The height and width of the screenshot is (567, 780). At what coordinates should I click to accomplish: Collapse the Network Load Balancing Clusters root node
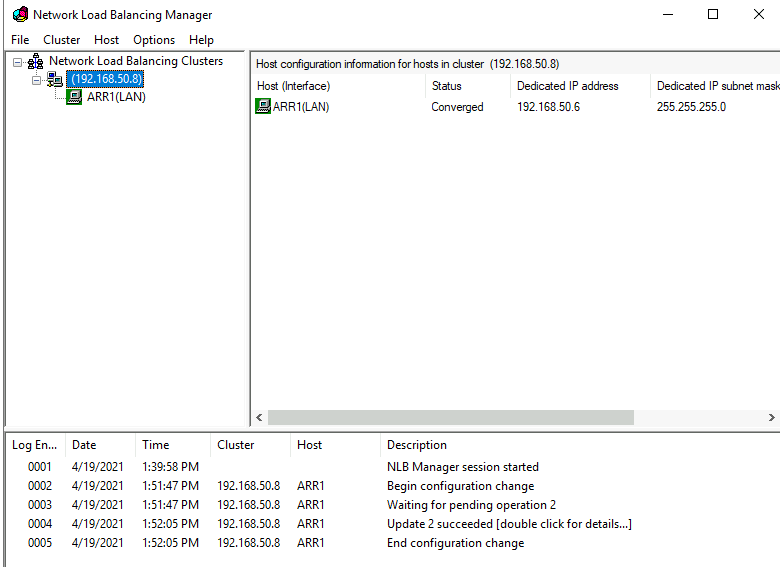[18, 62]
